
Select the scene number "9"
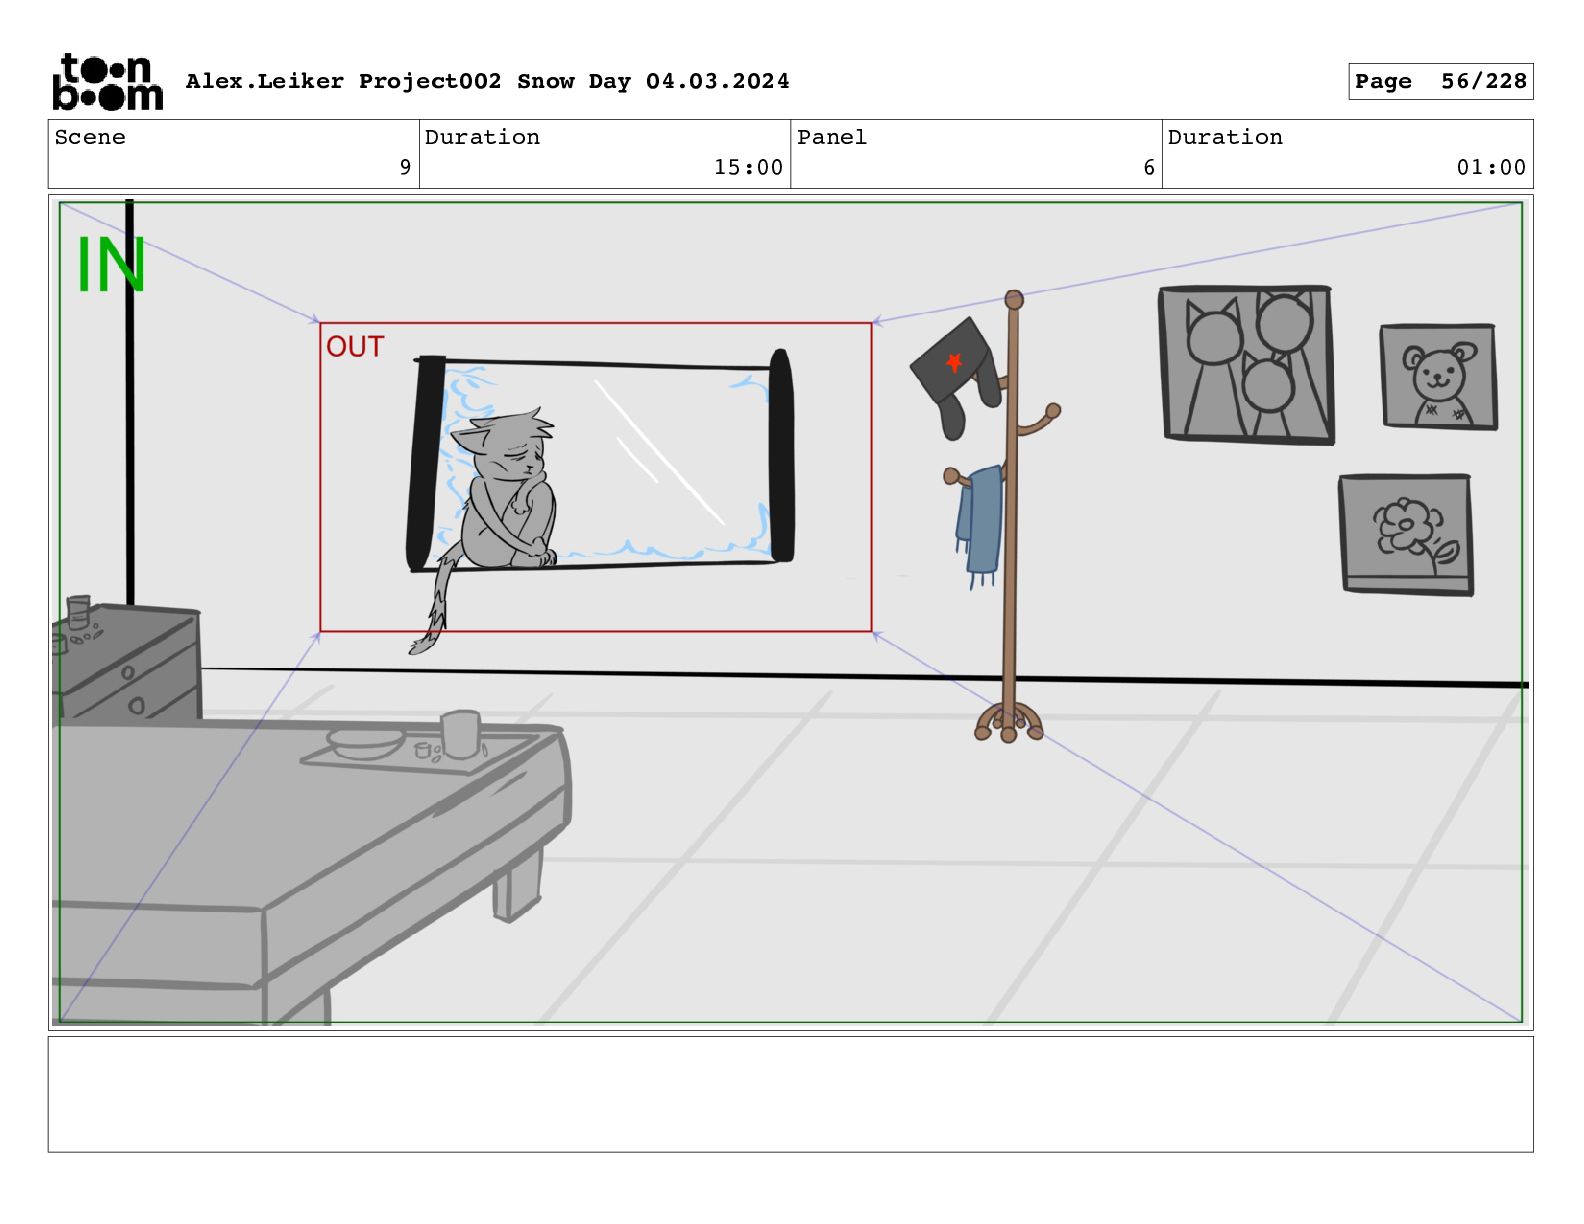click(405, 167)
